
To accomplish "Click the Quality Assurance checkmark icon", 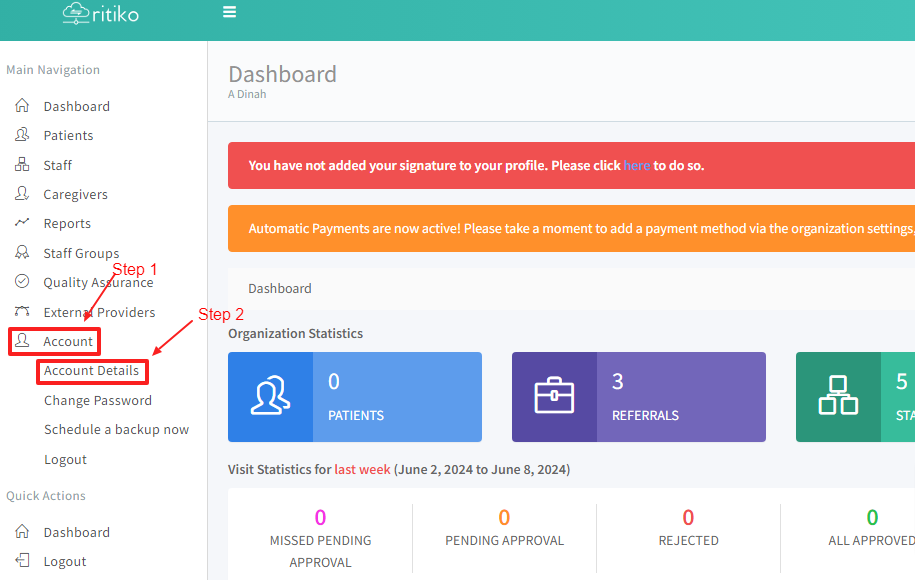I will coord(22,282).
